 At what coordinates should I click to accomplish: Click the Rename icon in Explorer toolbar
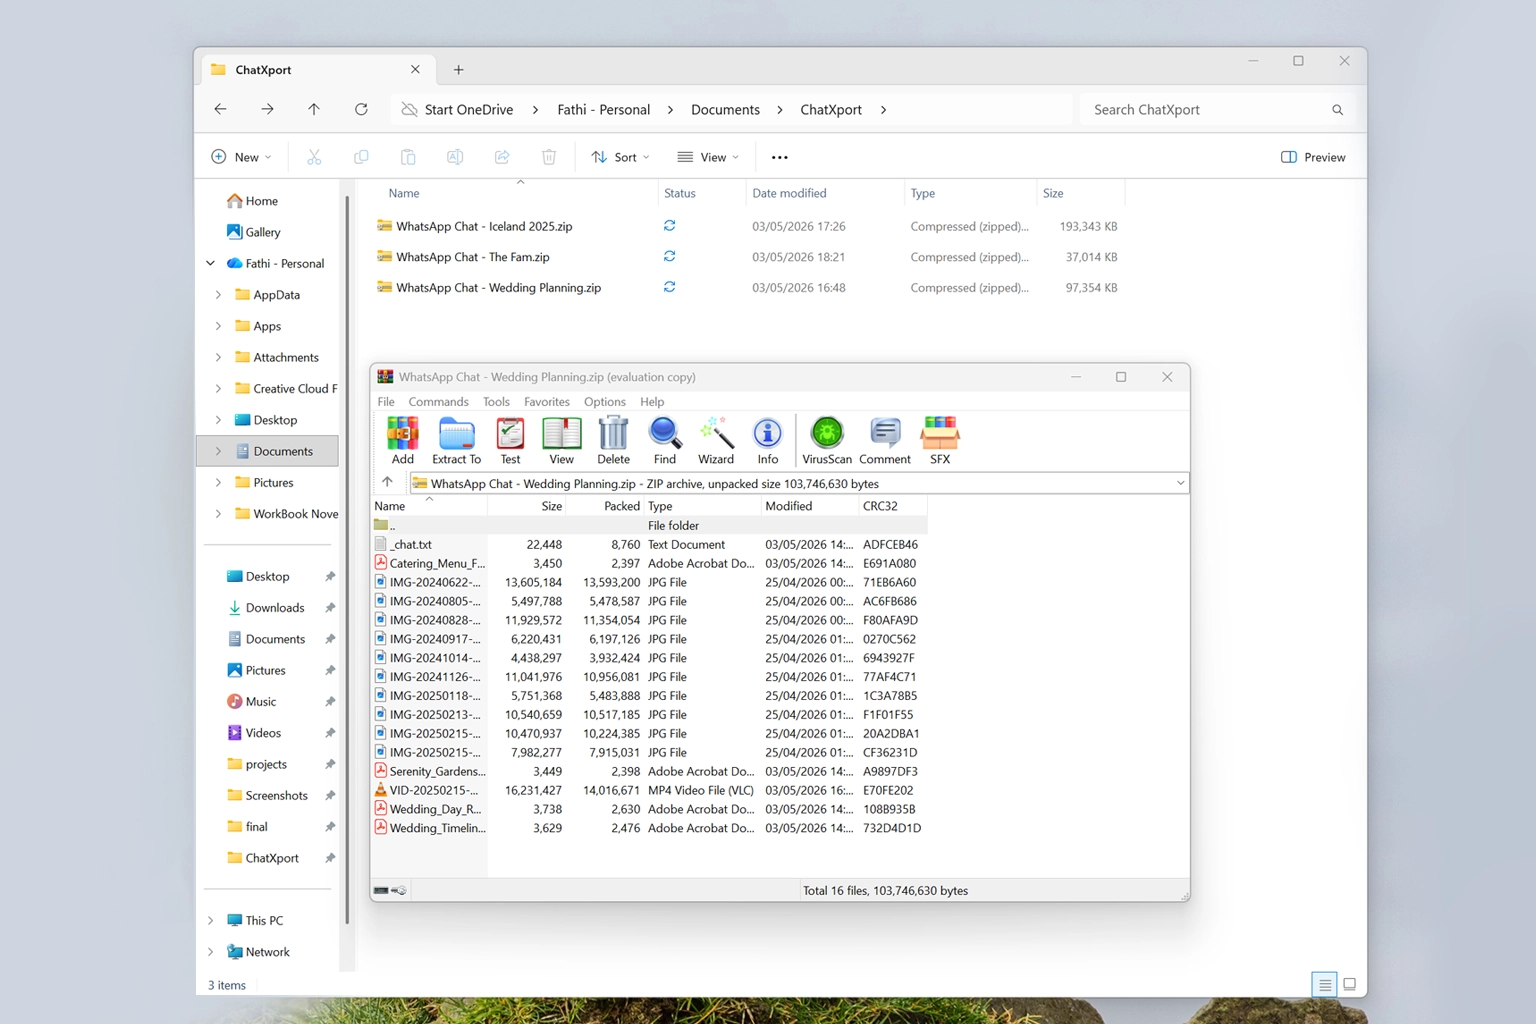455,157
